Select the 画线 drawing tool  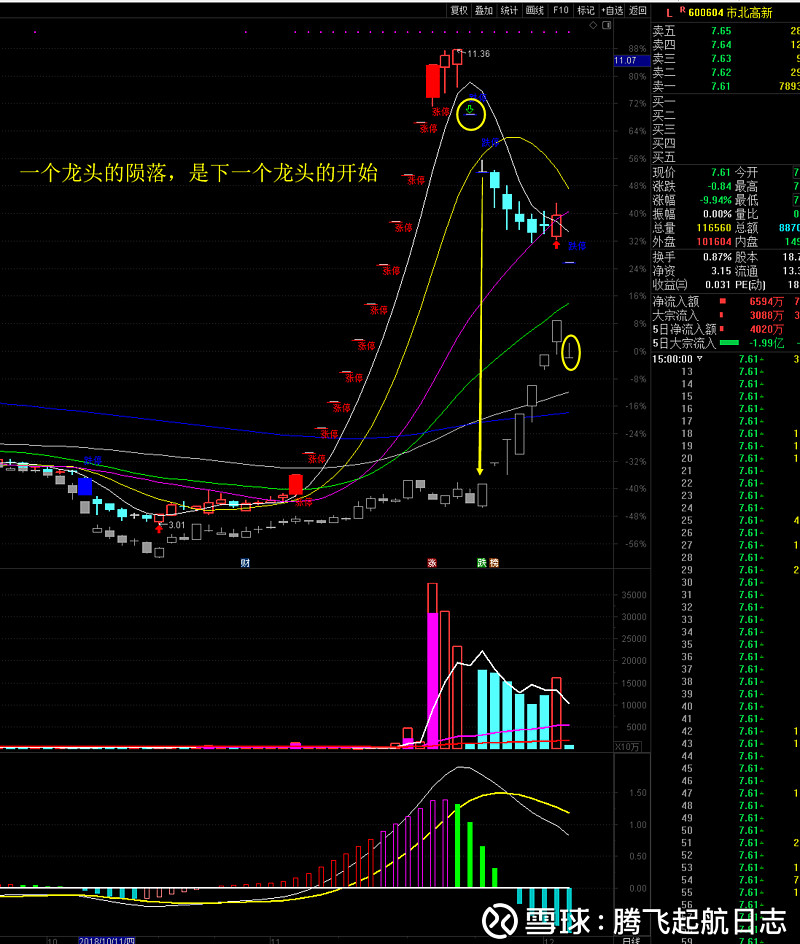535,10
